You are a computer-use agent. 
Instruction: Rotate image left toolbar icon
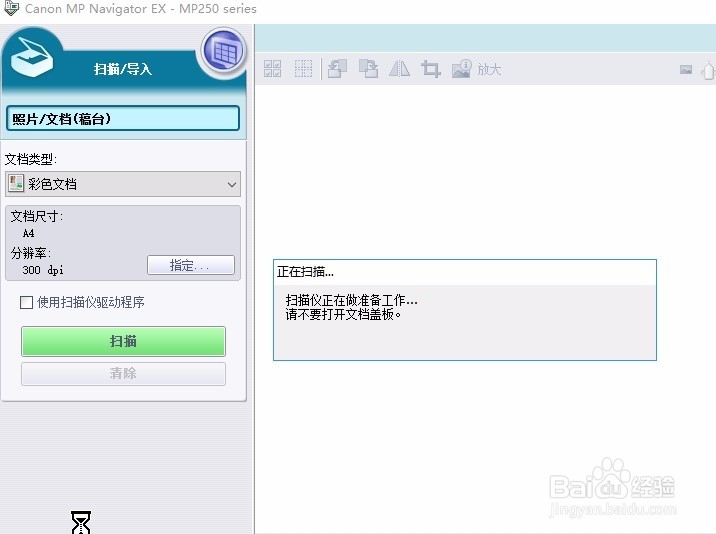(337, 69)
